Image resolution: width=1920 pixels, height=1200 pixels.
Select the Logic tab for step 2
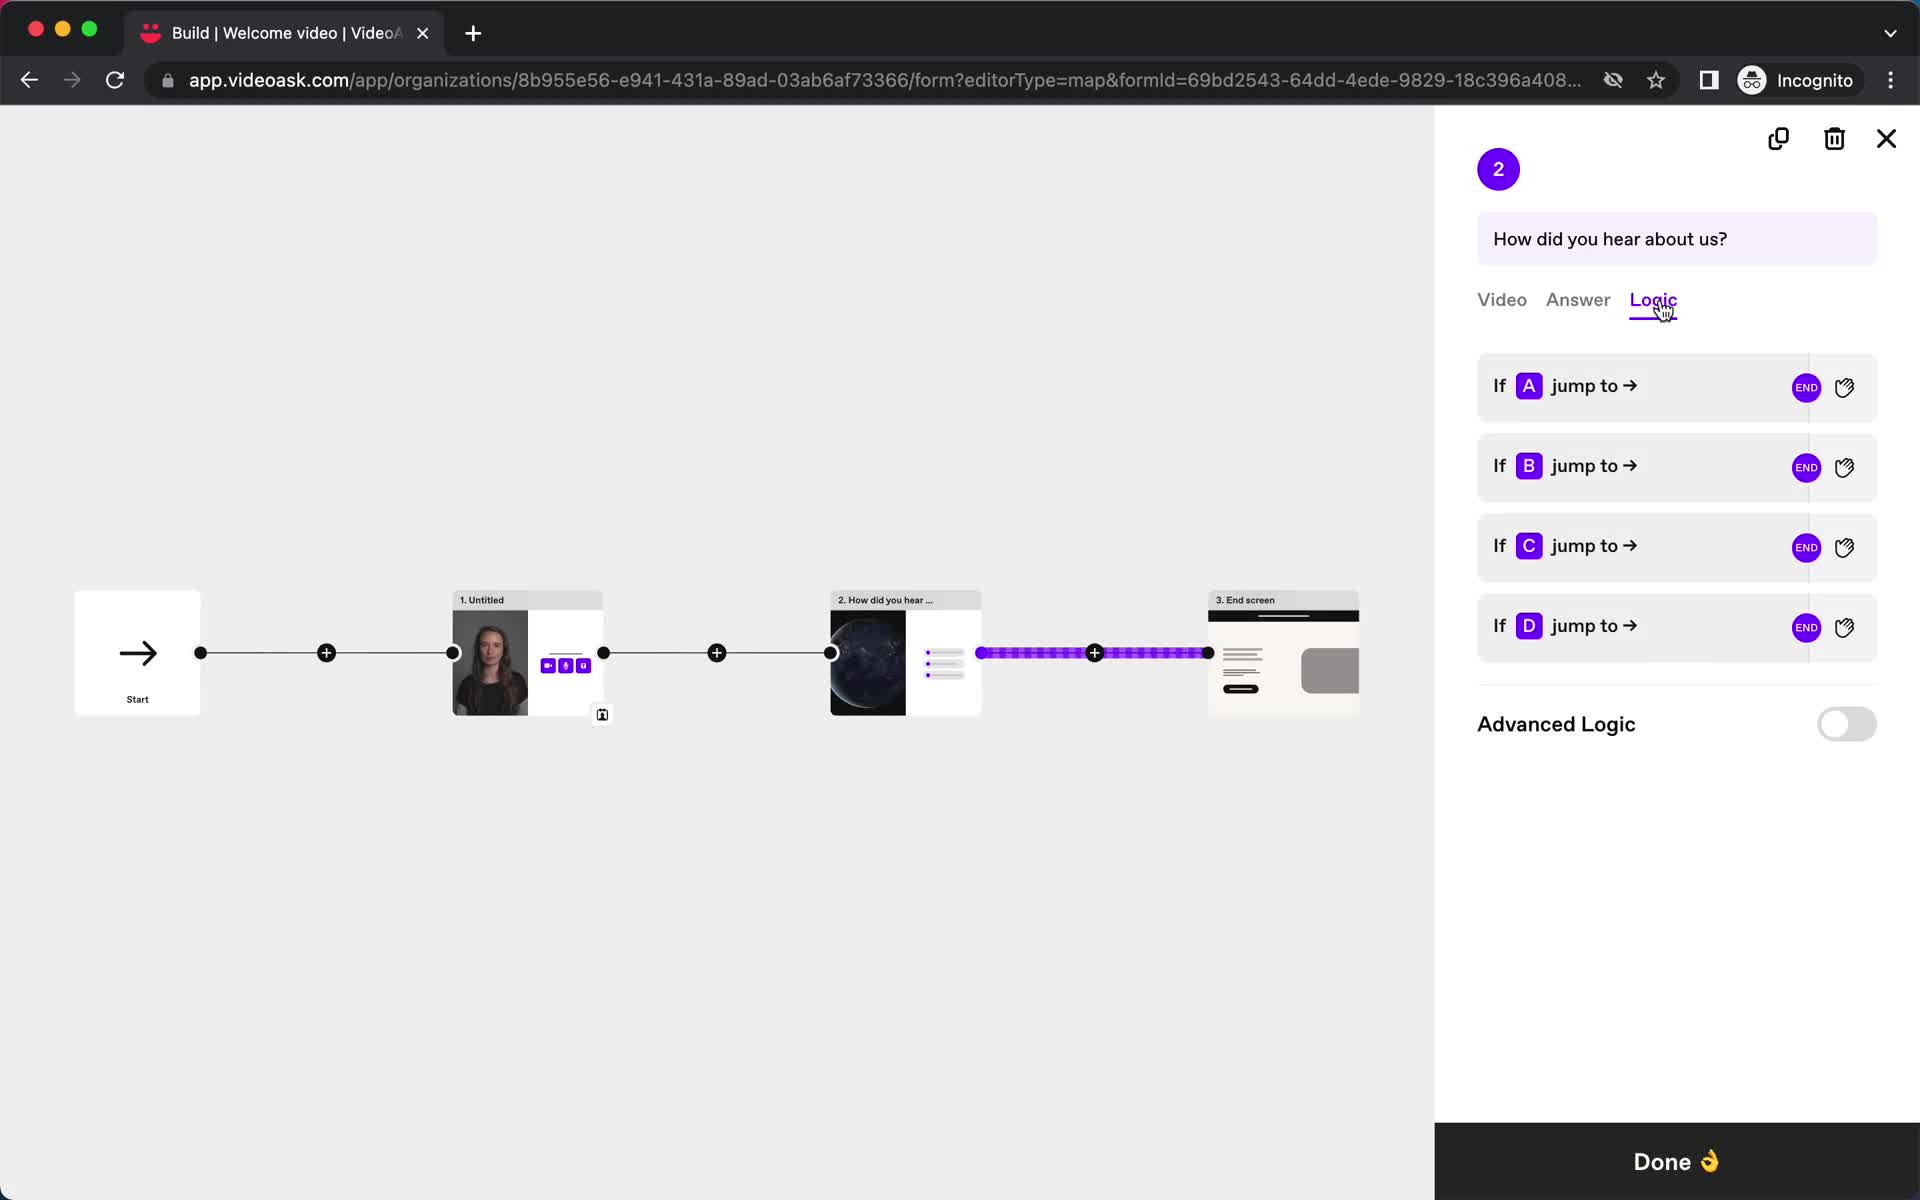click(x=1653, y=300)
